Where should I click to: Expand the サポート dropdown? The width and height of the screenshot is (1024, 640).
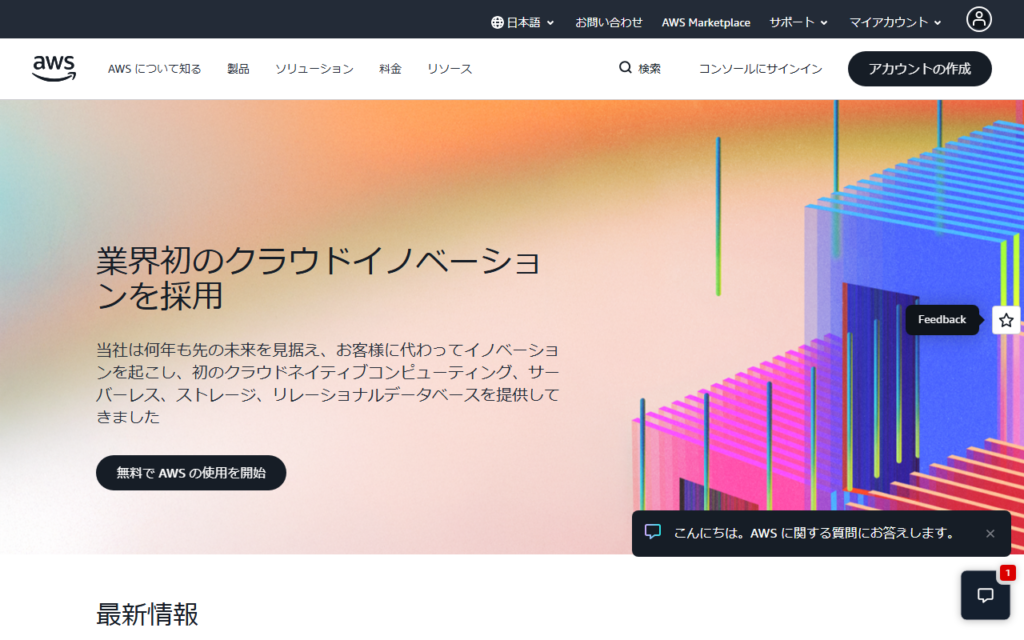798,22
